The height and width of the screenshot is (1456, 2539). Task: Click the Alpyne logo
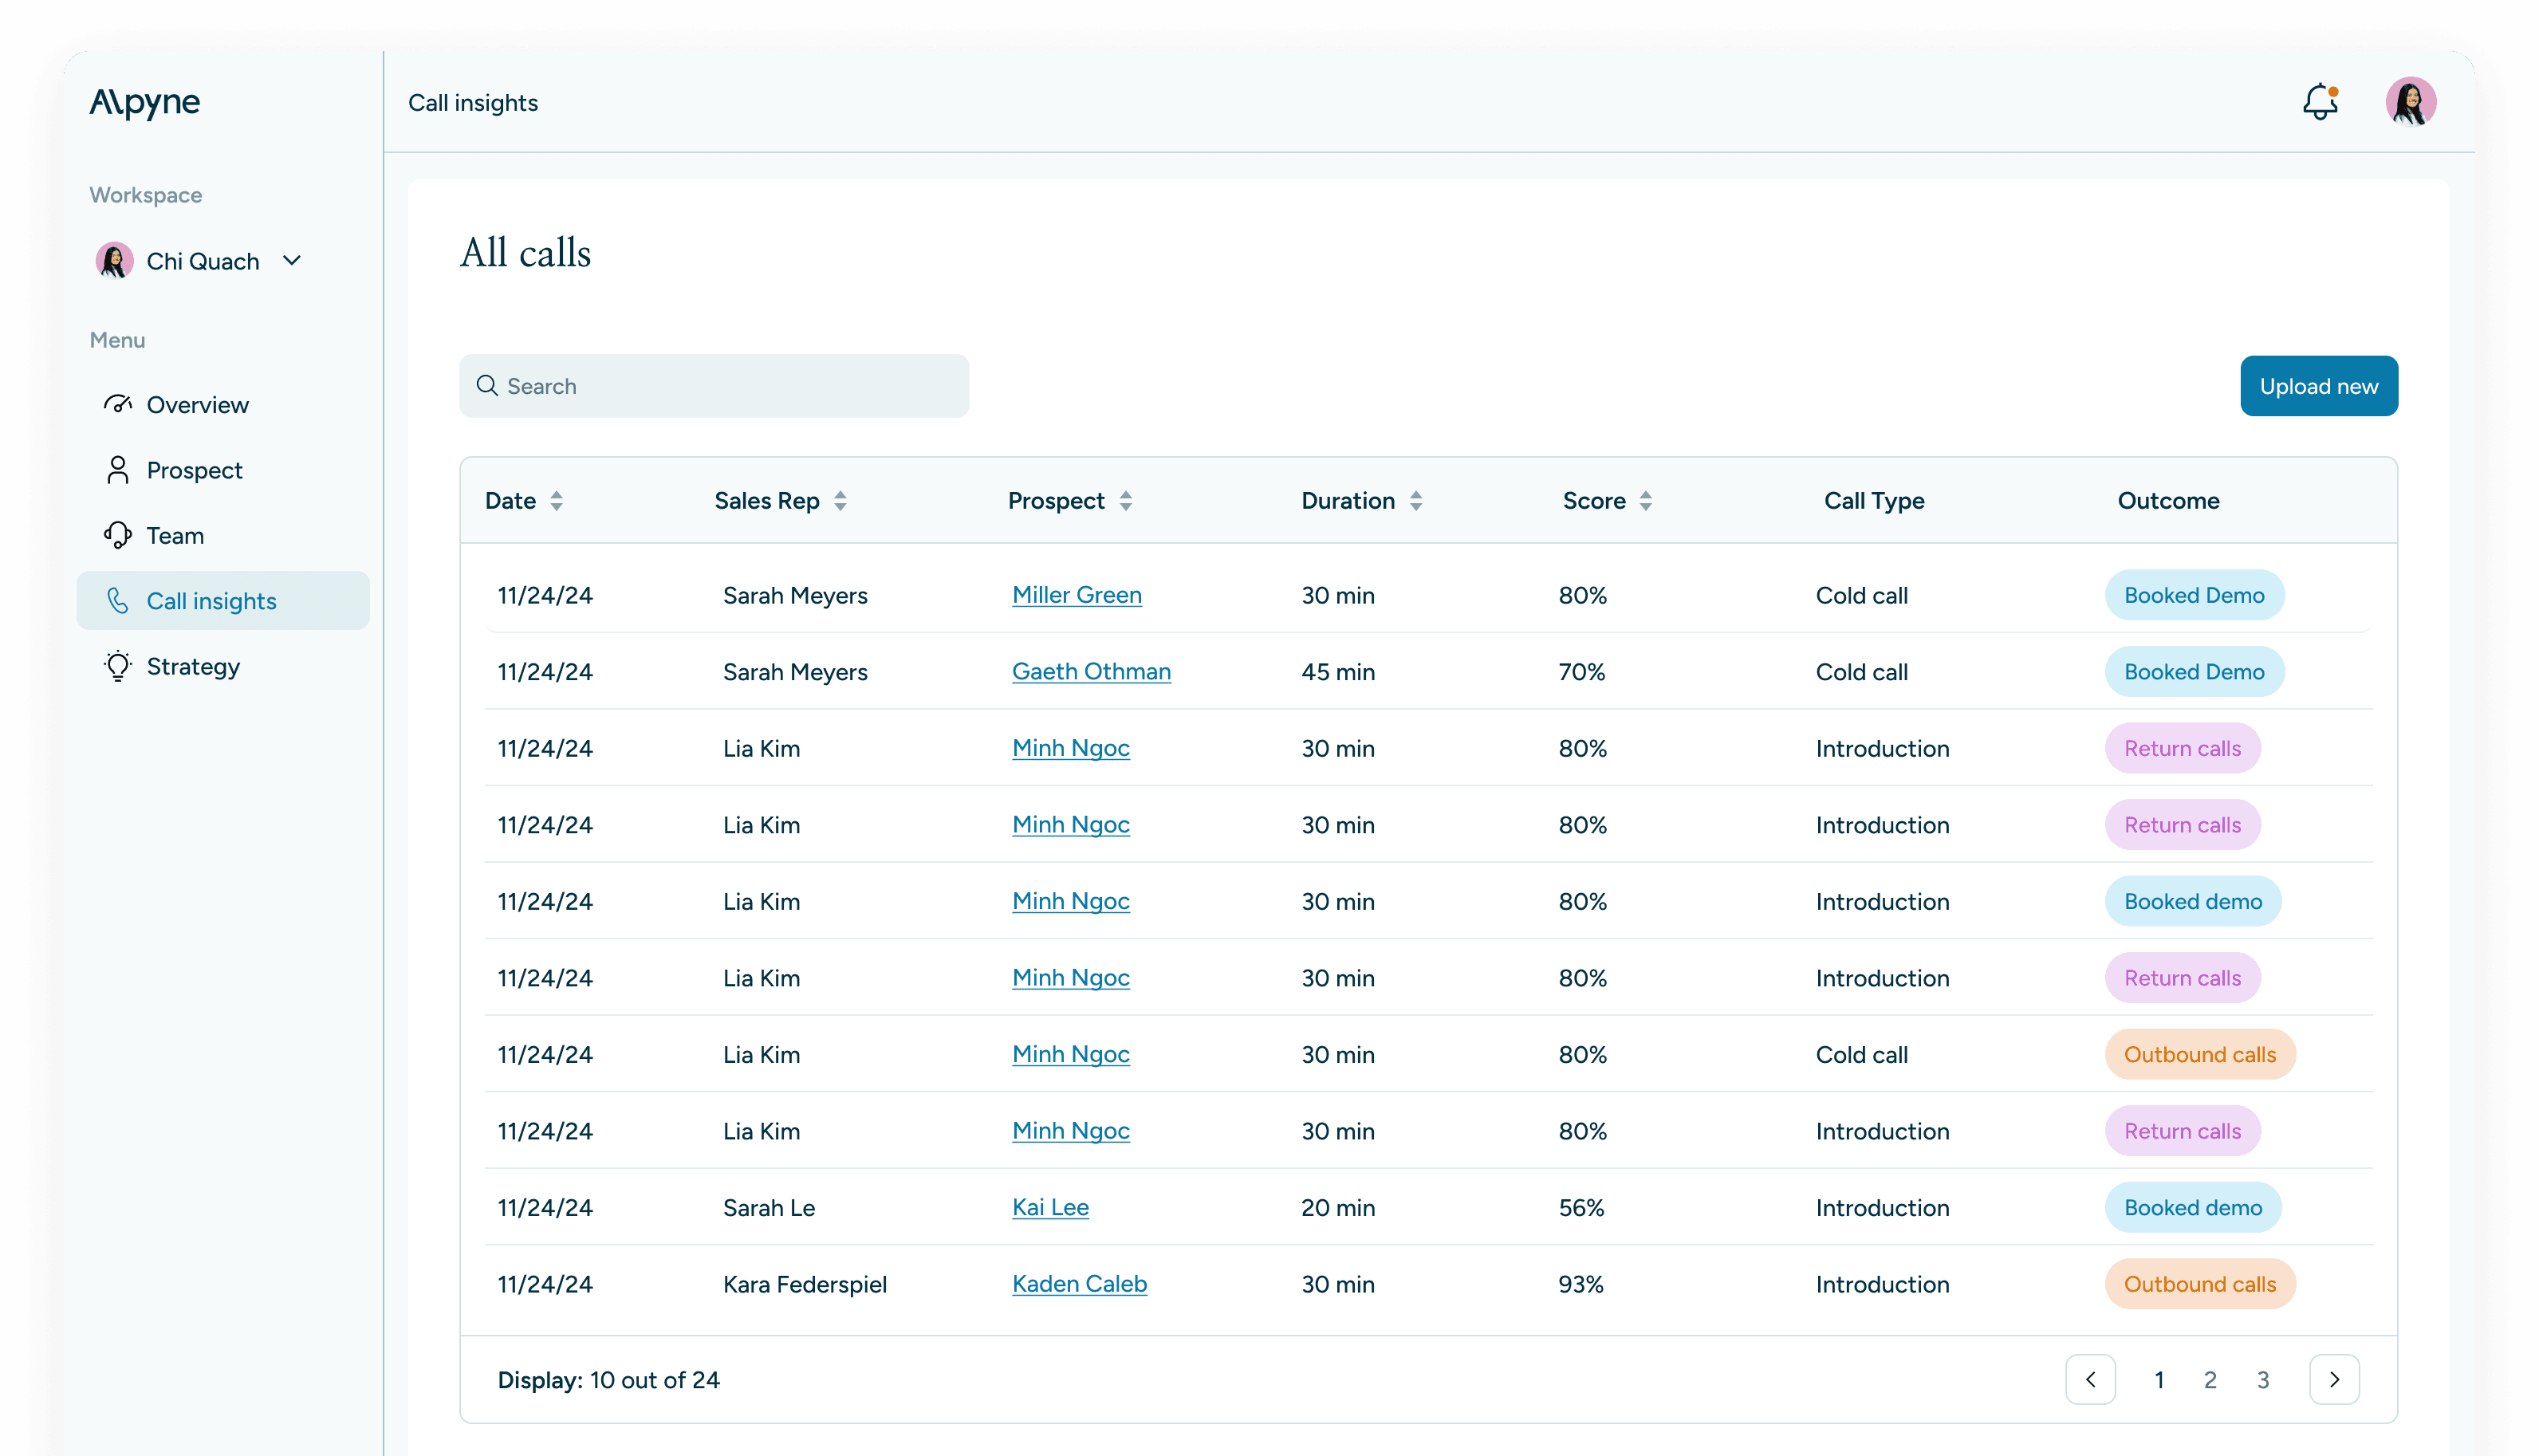click(x=145, y=102)
